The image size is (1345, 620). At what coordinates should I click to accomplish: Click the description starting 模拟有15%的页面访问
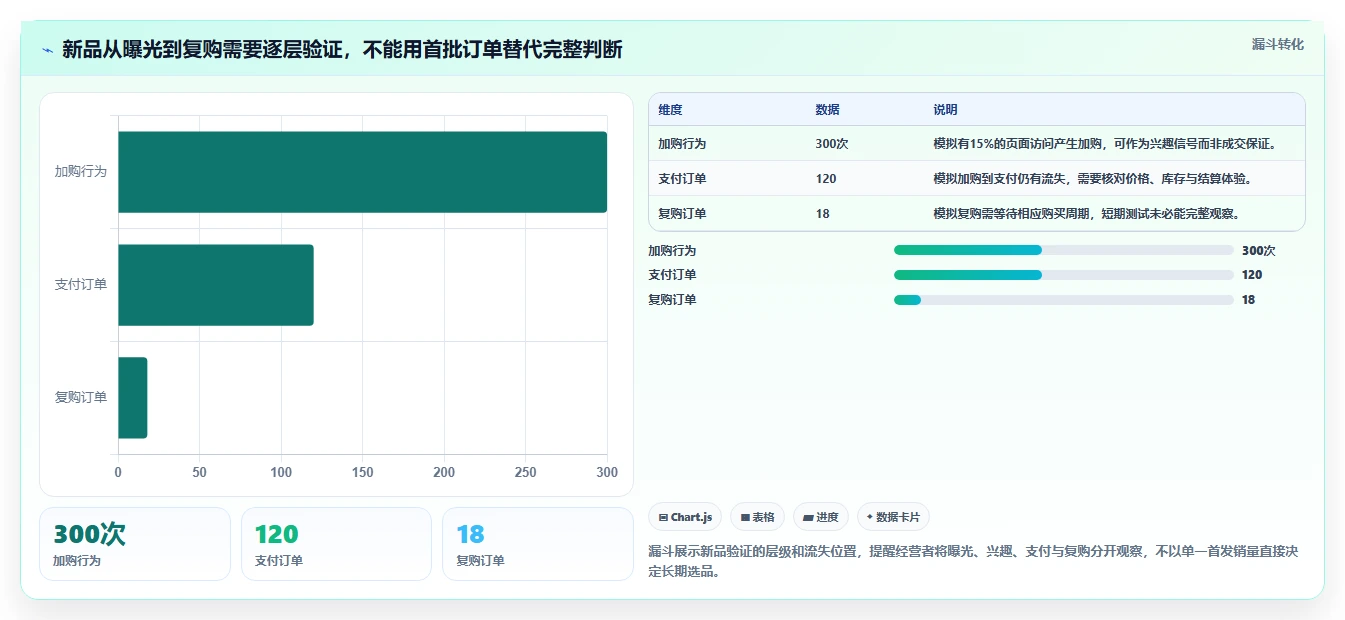click(1105, 144)
